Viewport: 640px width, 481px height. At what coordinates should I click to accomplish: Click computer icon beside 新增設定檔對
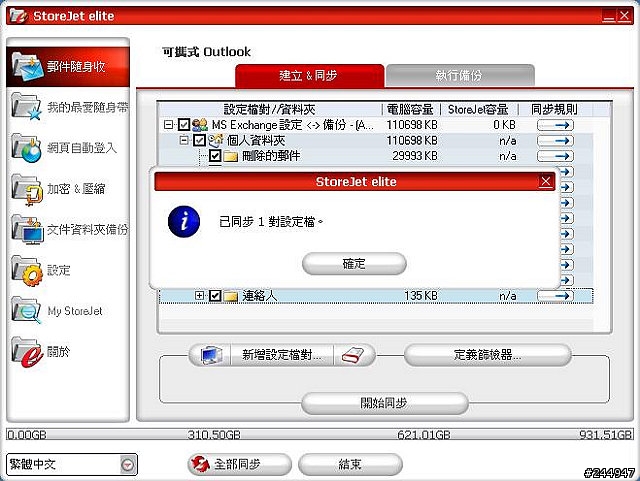[x=211, y=355]
